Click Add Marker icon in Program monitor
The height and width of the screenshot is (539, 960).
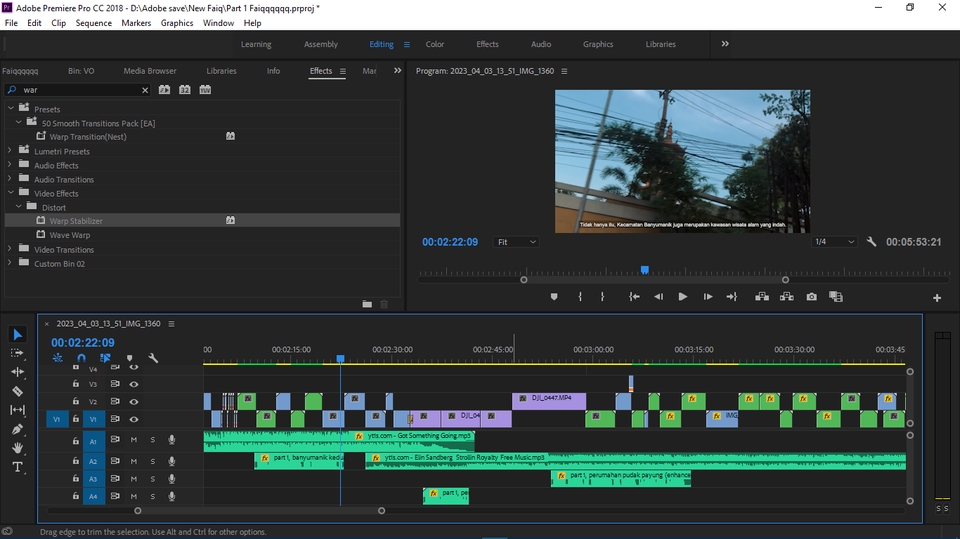click(x=554, y=297)
